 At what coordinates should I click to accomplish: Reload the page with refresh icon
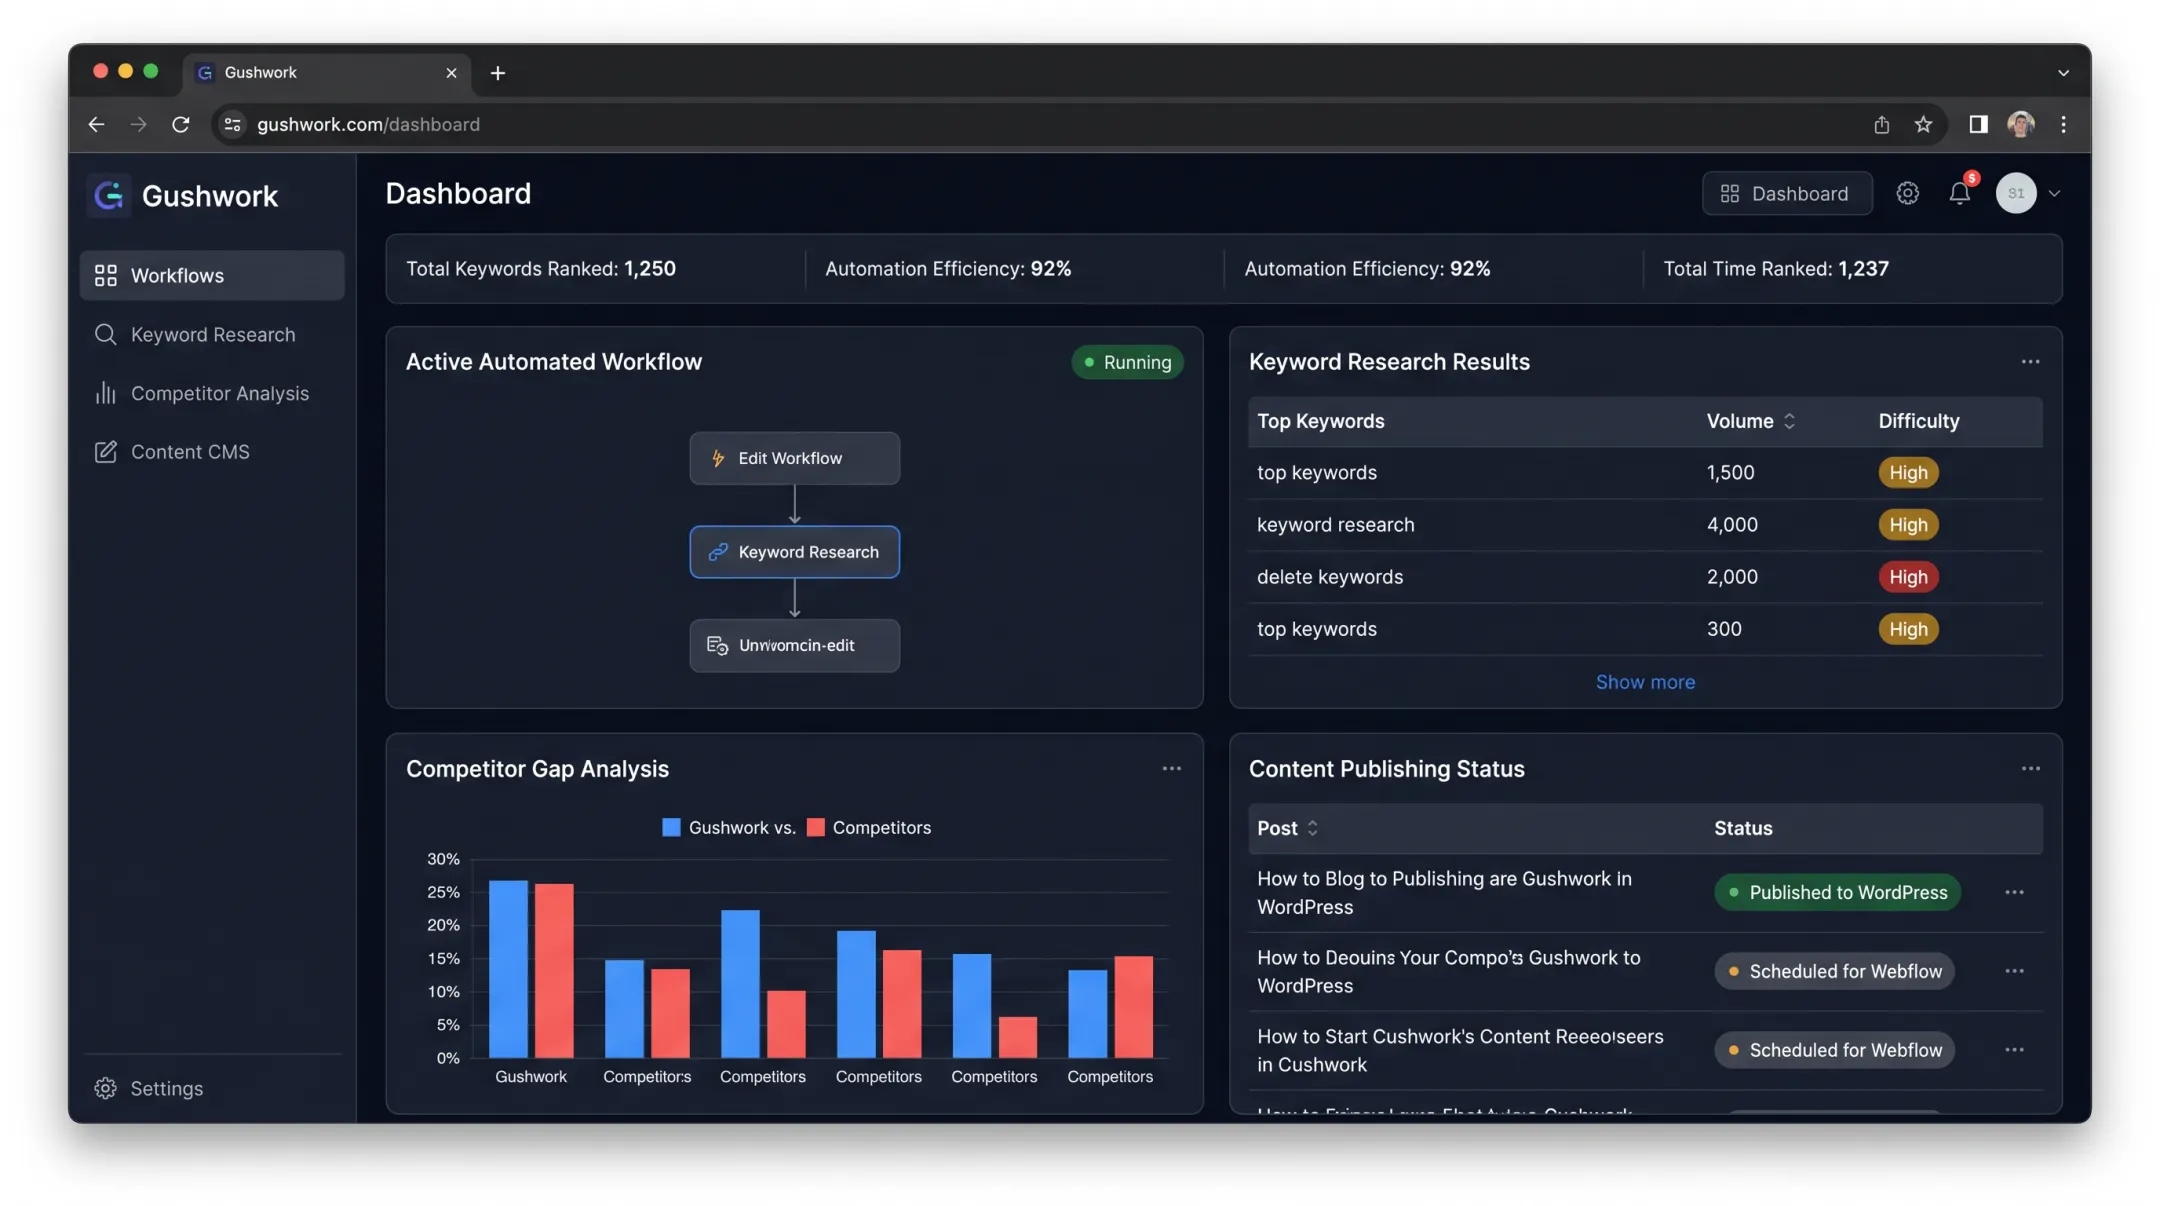181,124
